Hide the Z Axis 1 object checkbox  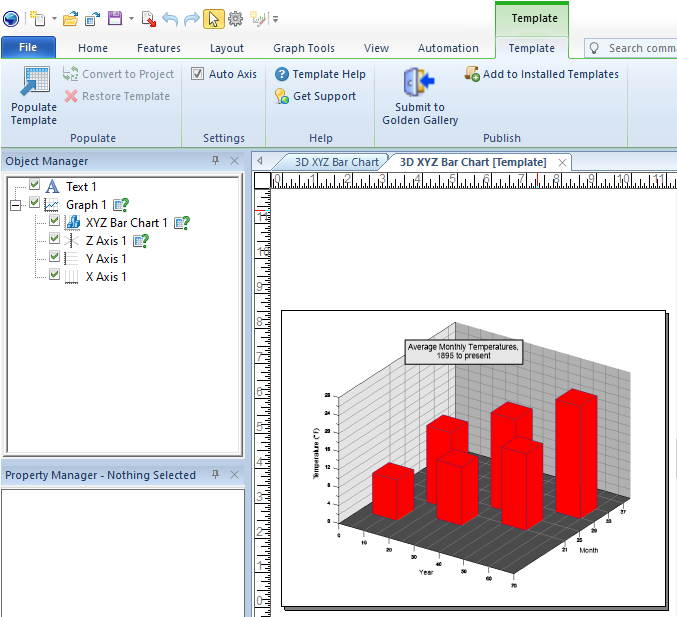tap(55, 240)
